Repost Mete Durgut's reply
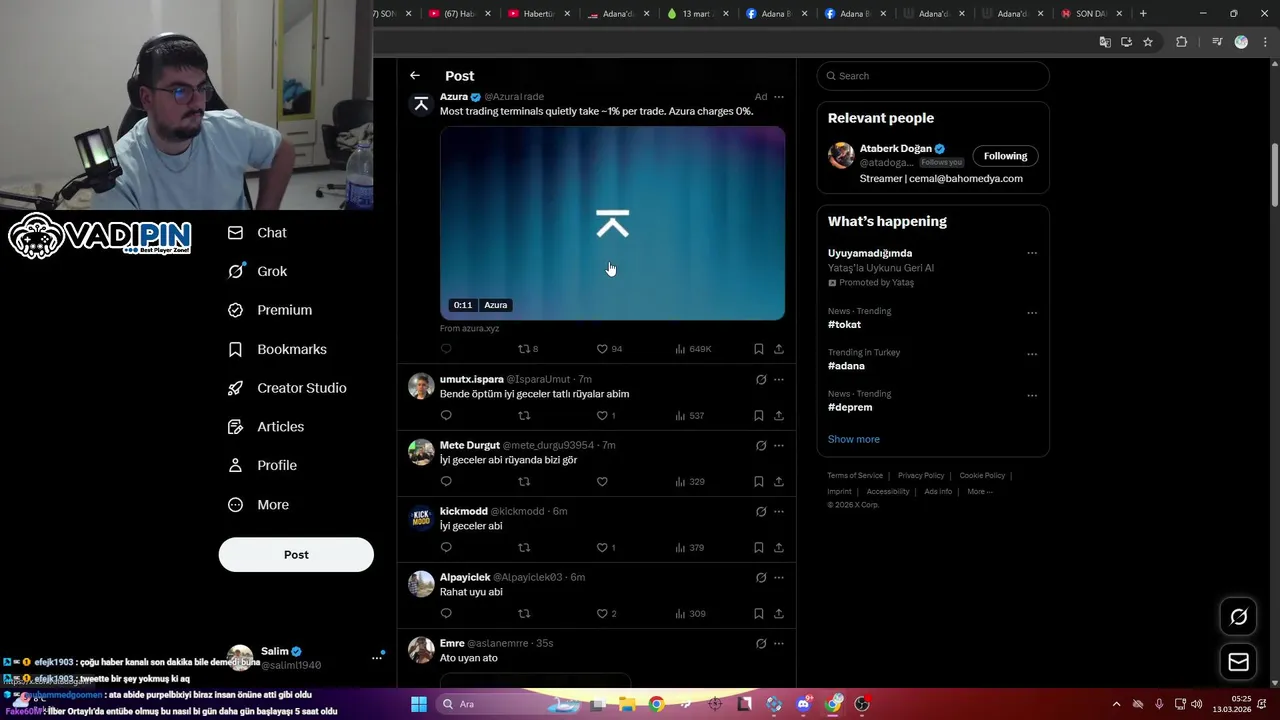The height and width of the screenshot is (720, 1280). click(523, 481)
